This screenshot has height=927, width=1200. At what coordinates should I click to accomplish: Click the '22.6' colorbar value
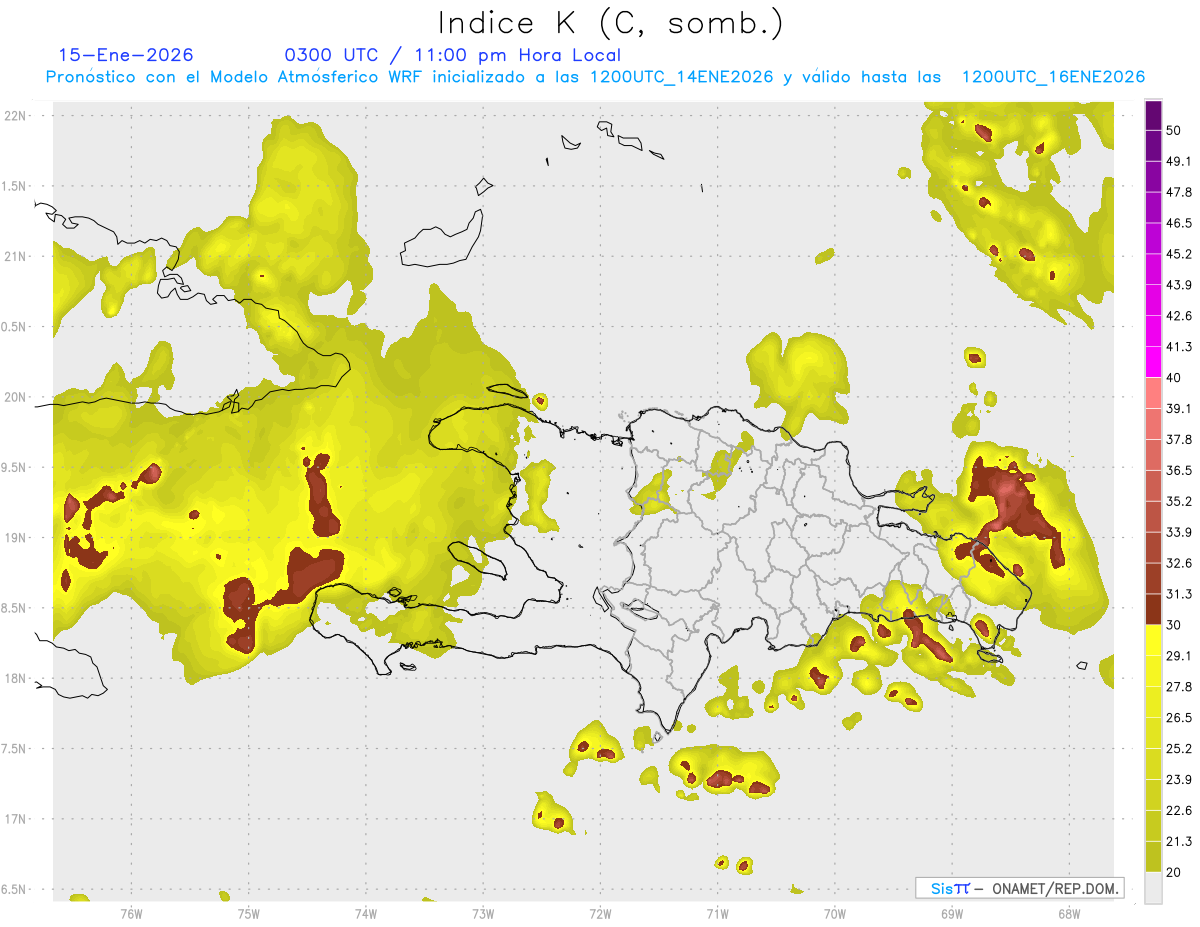(x=1179, y=811)
